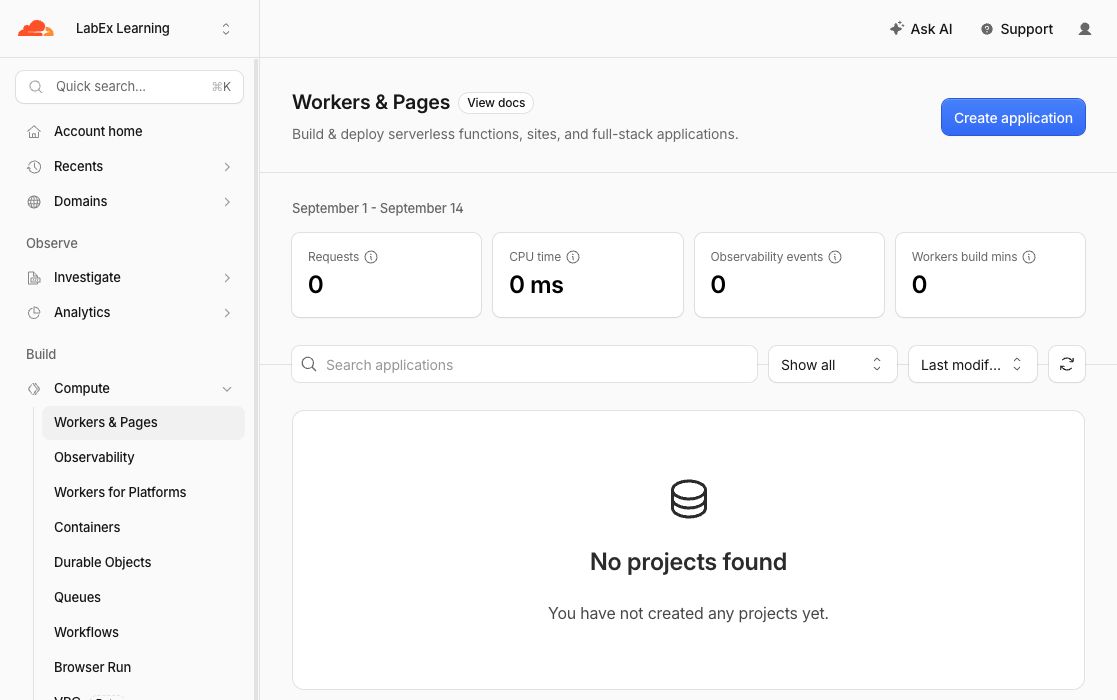Select Workers & Pages in sidebar
Viewport: 1117px width, 700px height.
[143, 422]
